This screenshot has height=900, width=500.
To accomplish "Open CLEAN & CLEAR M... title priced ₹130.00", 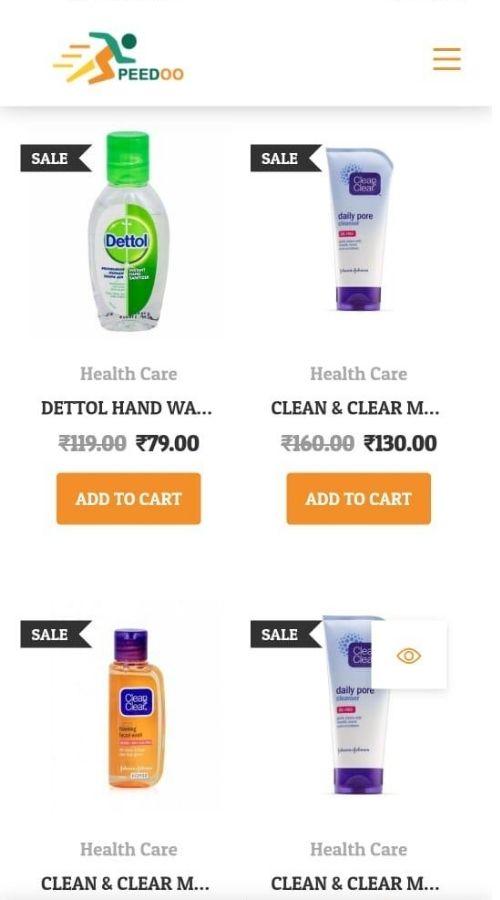I will coord(355,408).
